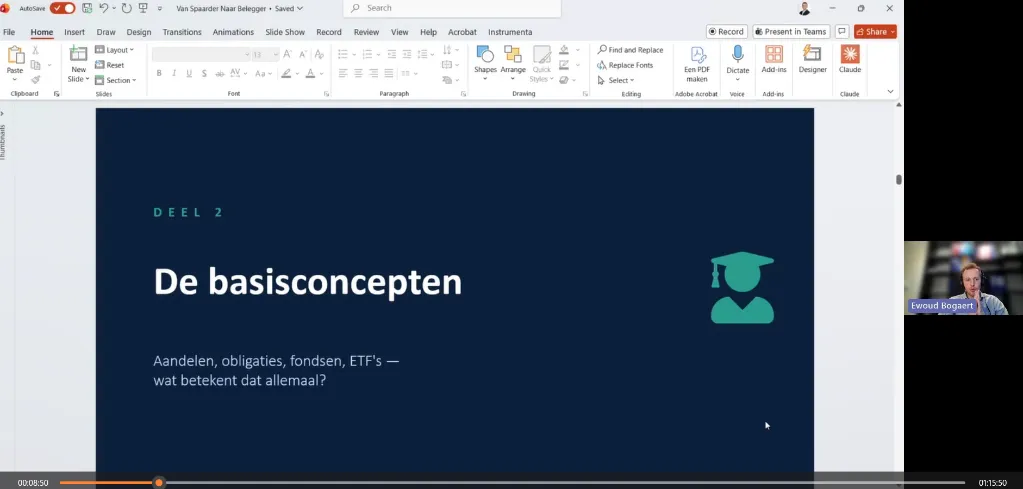Click Present in Teams button

point(791,31)
